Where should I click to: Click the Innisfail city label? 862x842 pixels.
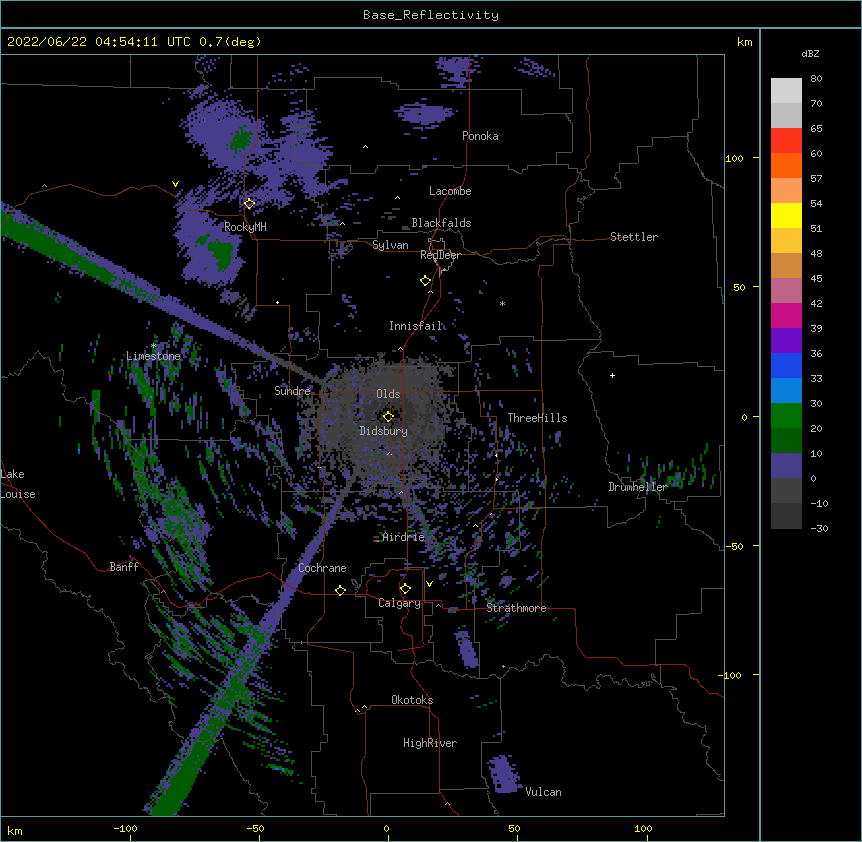(x=416, y=326)
